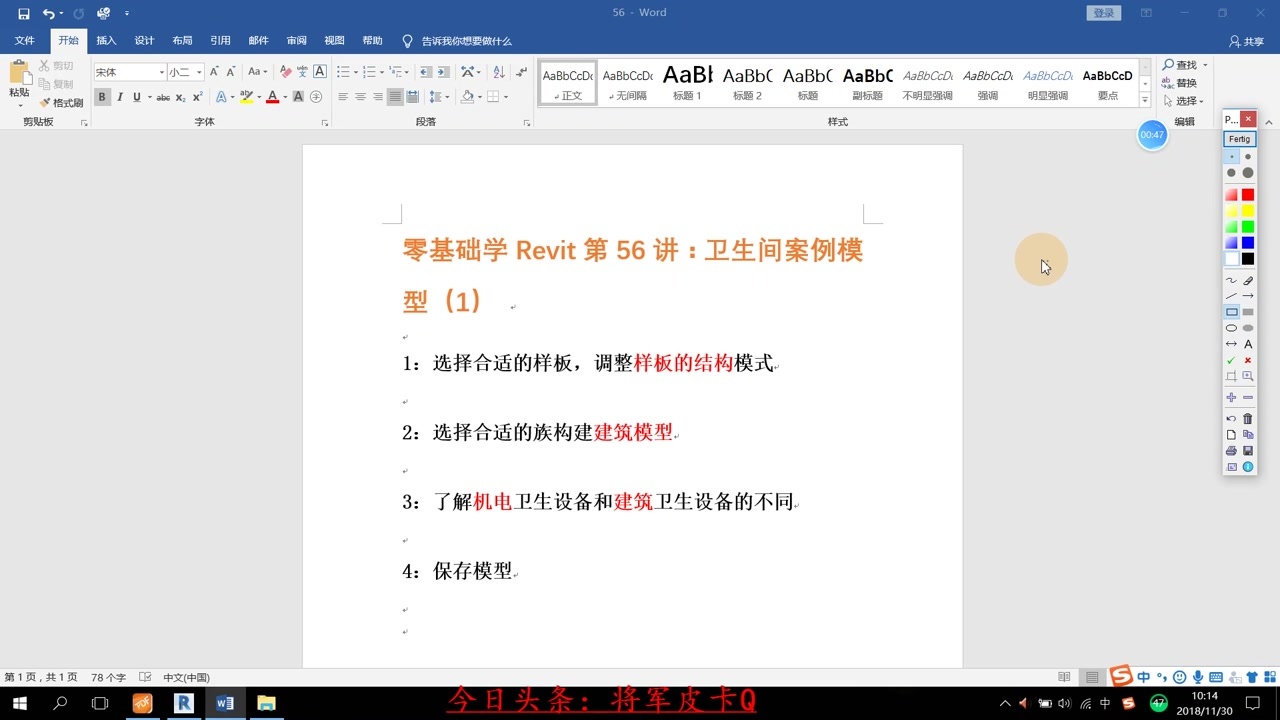Click the green checkmark stamp tool
1280x720 pixels.
[1231, 360]
